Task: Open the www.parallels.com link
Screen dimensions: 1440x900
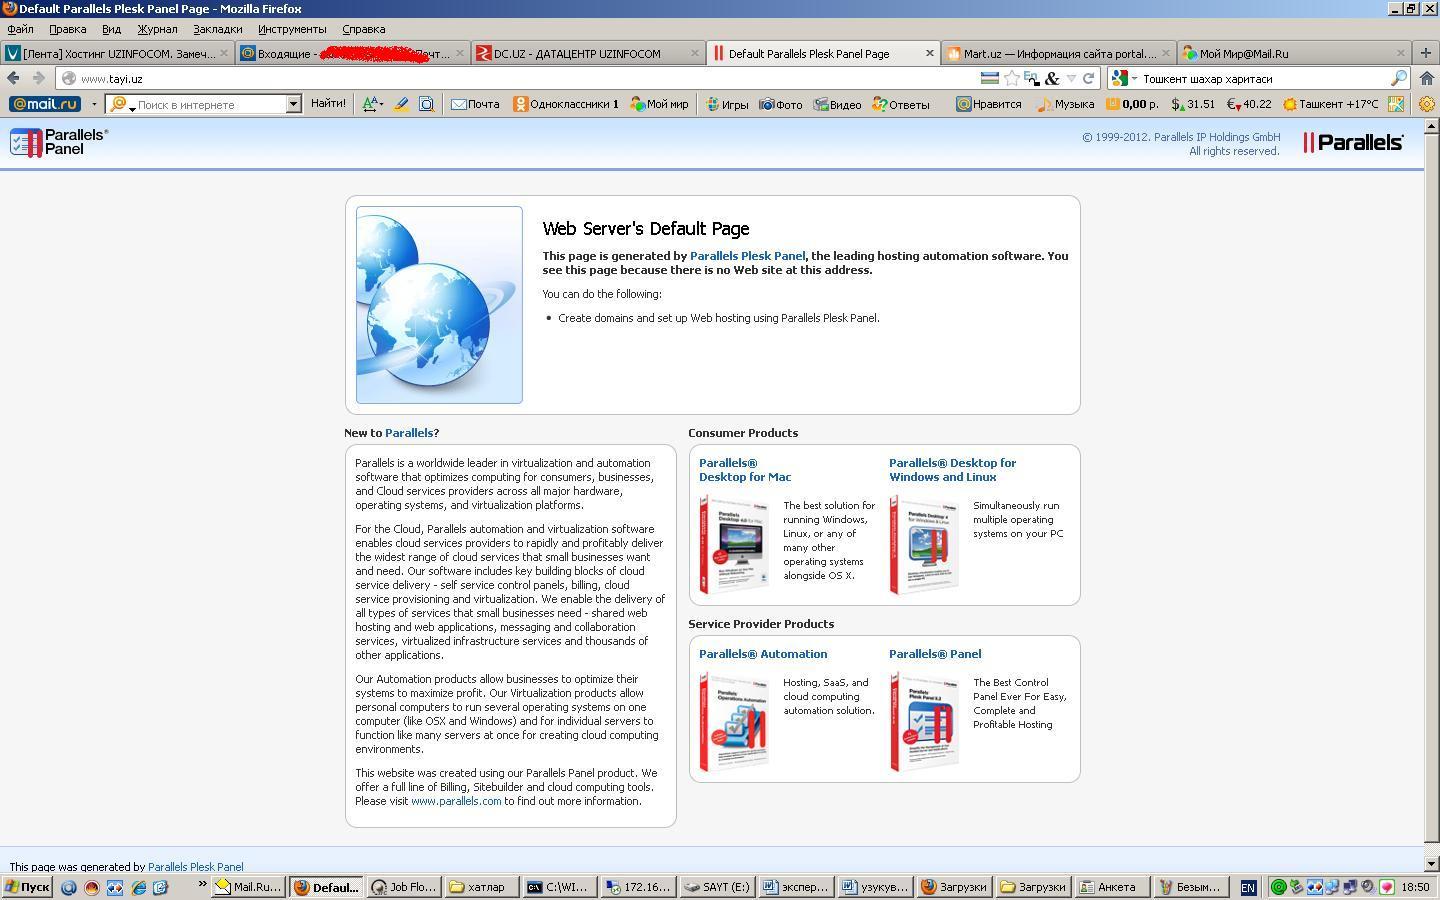Action: pos(456,801)
